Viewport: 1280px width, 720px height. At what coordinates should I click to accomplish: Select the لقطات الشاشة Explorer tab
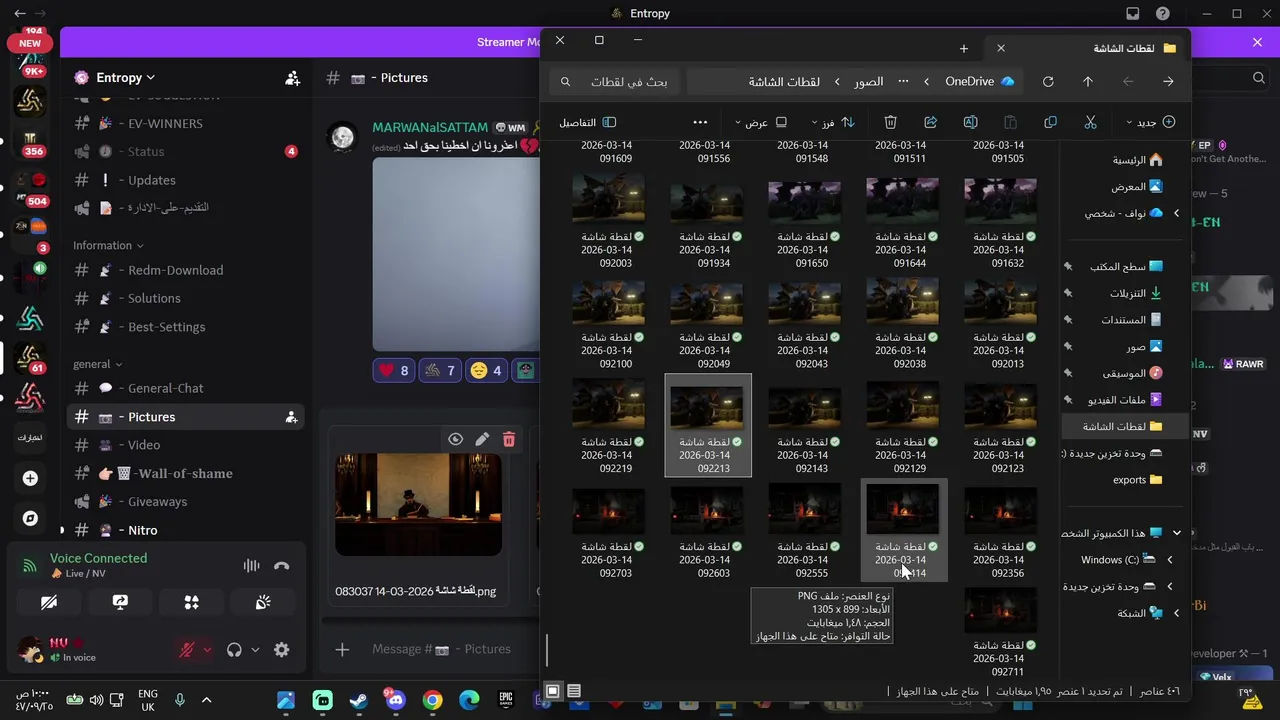[1088, 47]
